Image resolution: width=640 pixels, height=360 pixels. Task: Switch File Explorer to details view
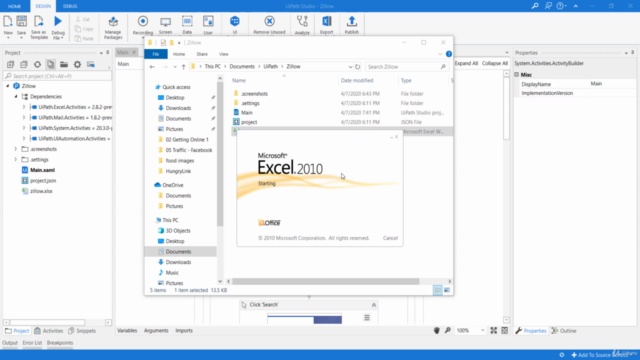click(x=438, y=290)
